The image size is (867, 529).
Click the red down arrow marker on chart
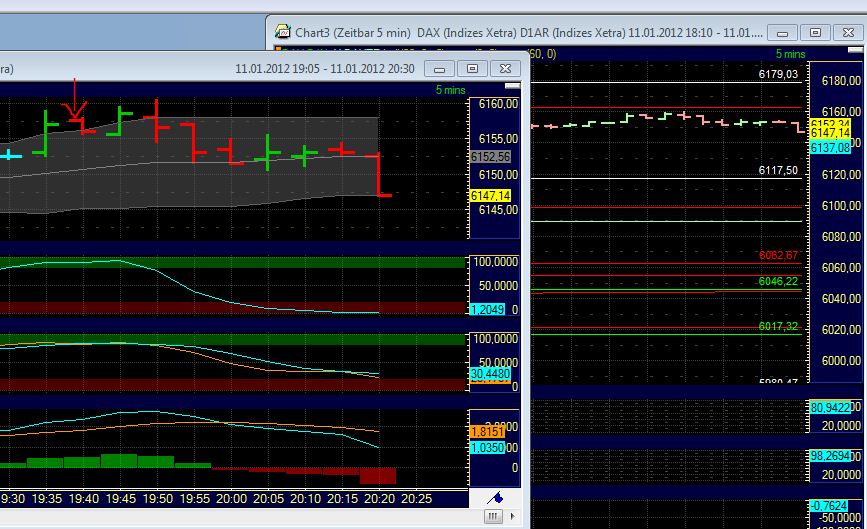[x=74, y=103]
